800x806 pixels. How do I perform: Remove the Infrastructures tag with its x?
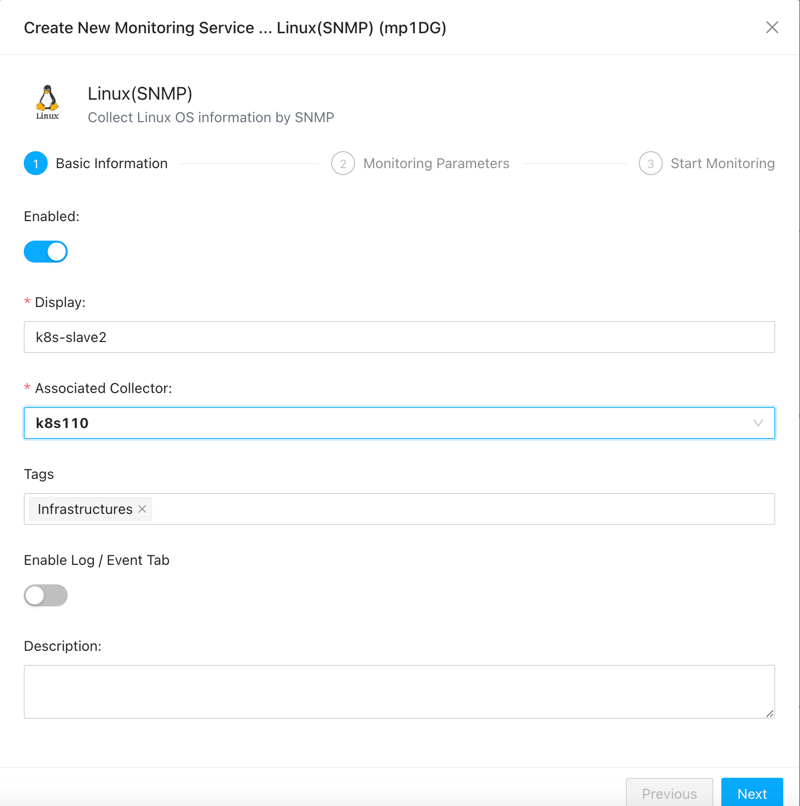[143, 509]
